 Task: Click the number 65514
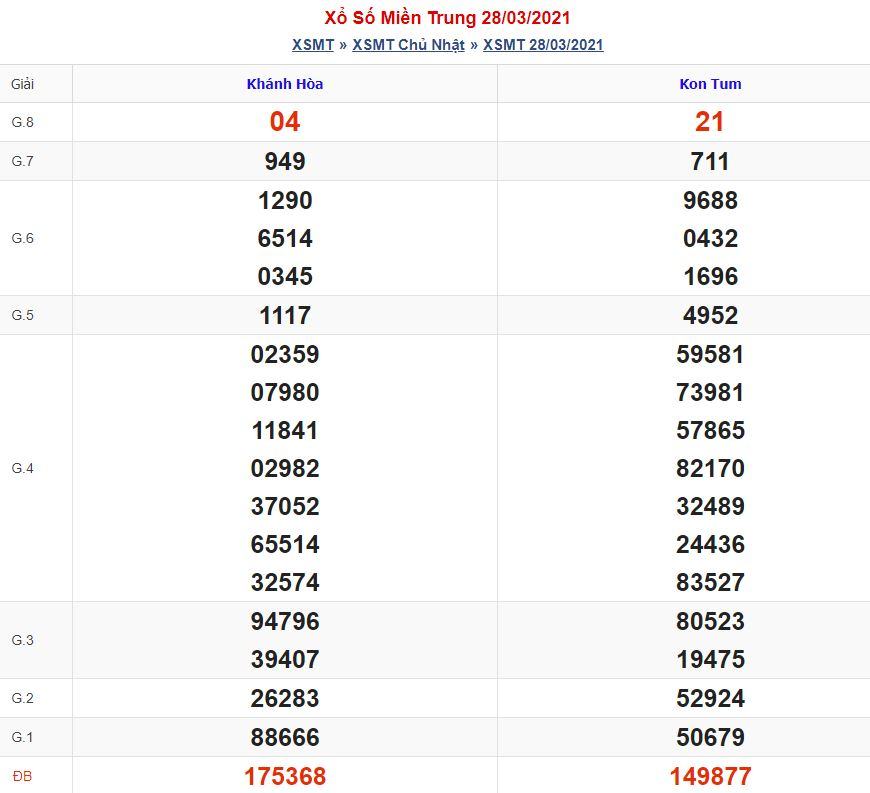[285, 544]
